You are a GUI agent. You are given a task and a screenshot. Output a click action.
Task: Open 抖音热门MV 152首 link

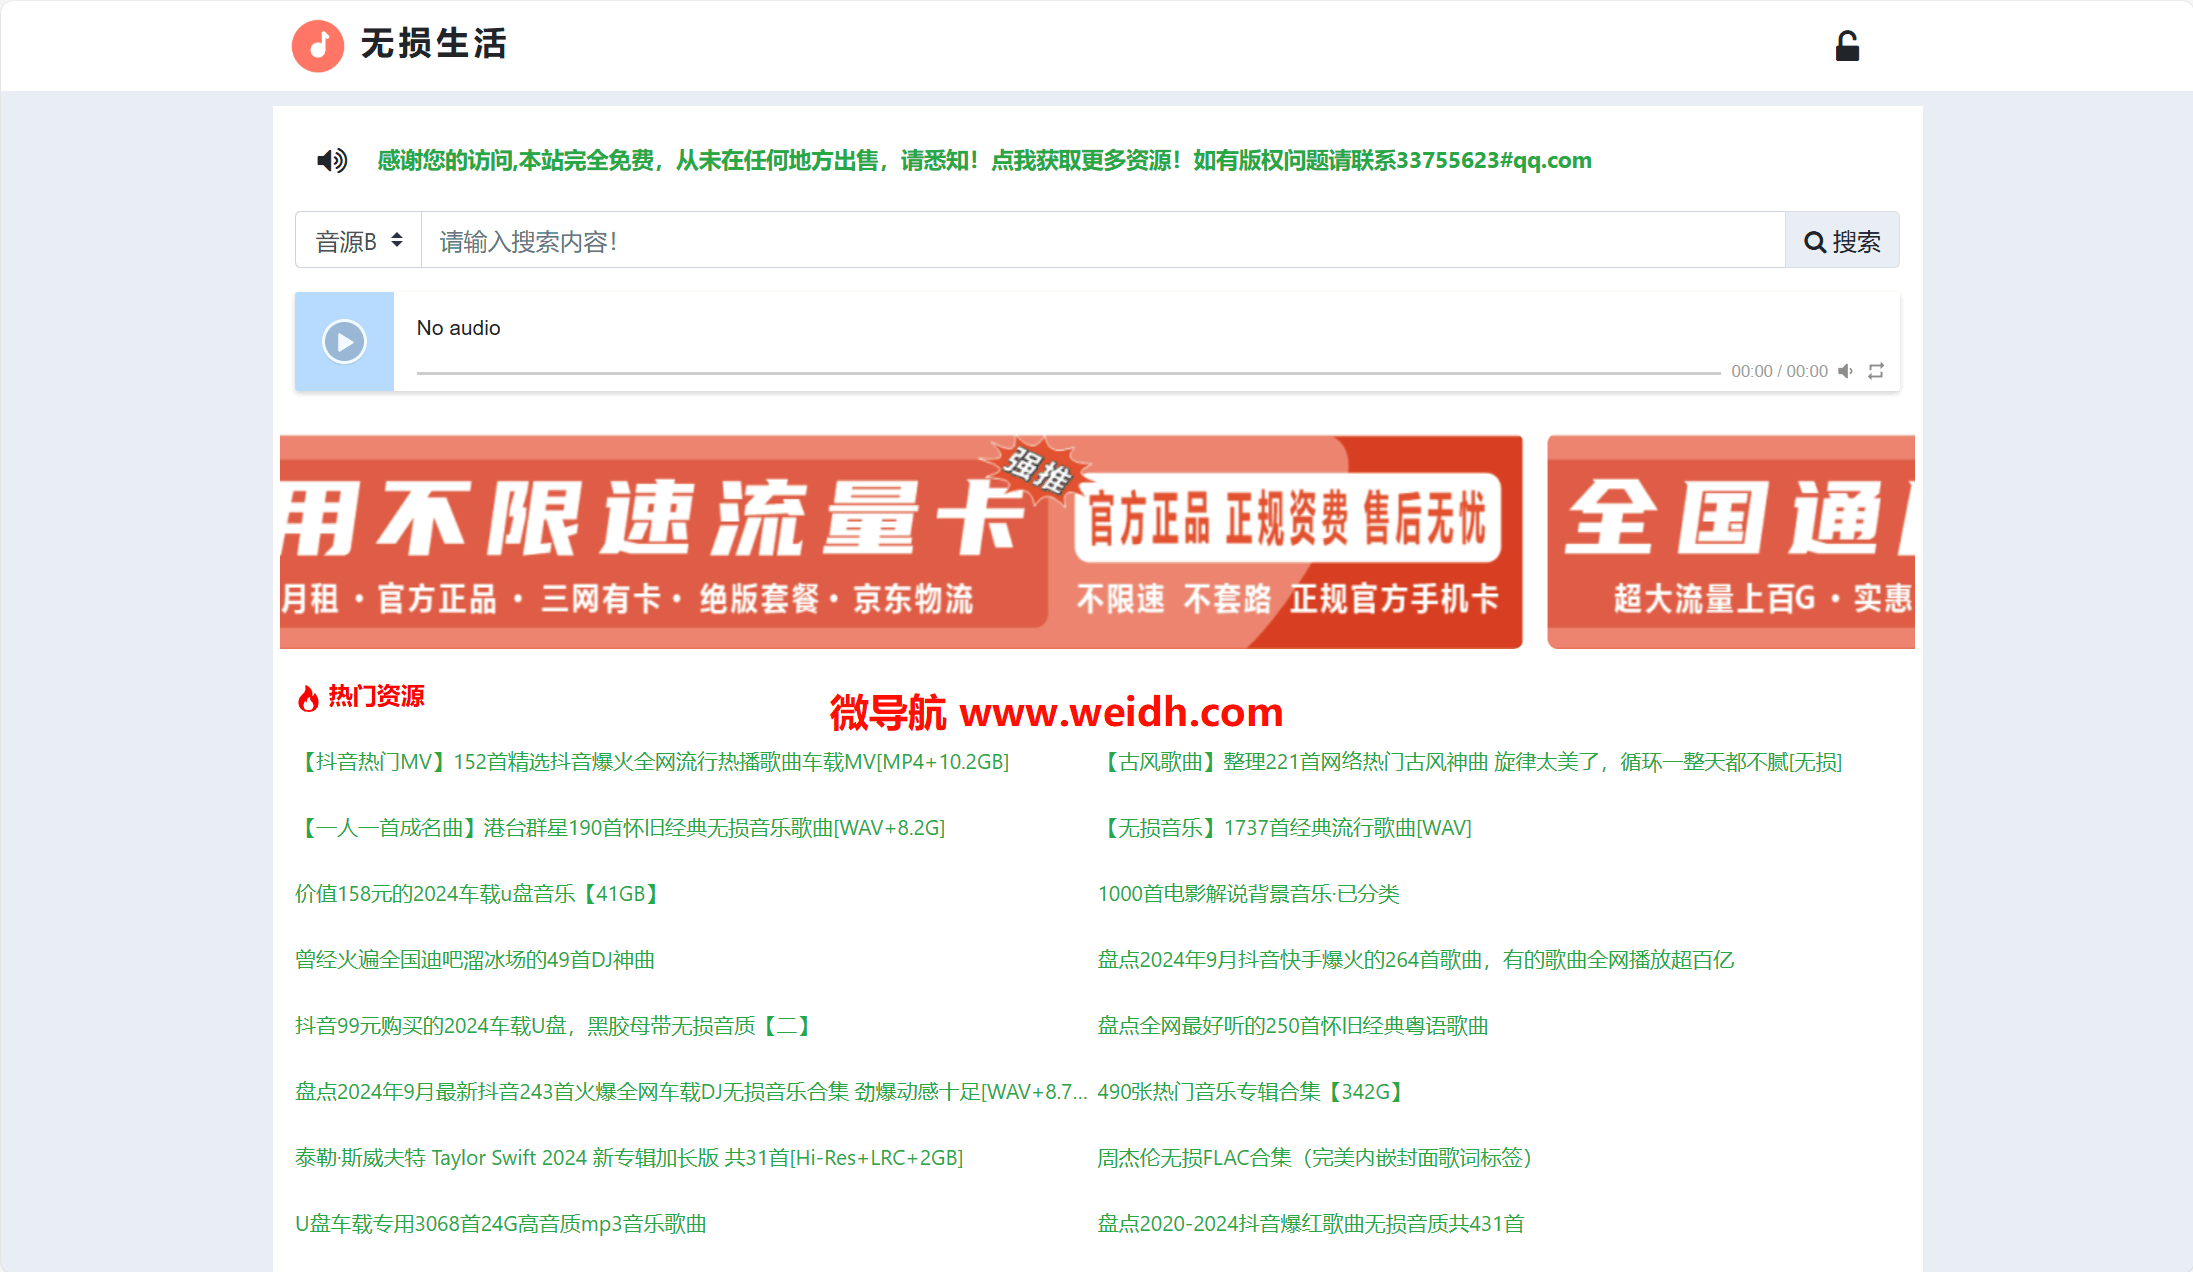pos(652,762)
